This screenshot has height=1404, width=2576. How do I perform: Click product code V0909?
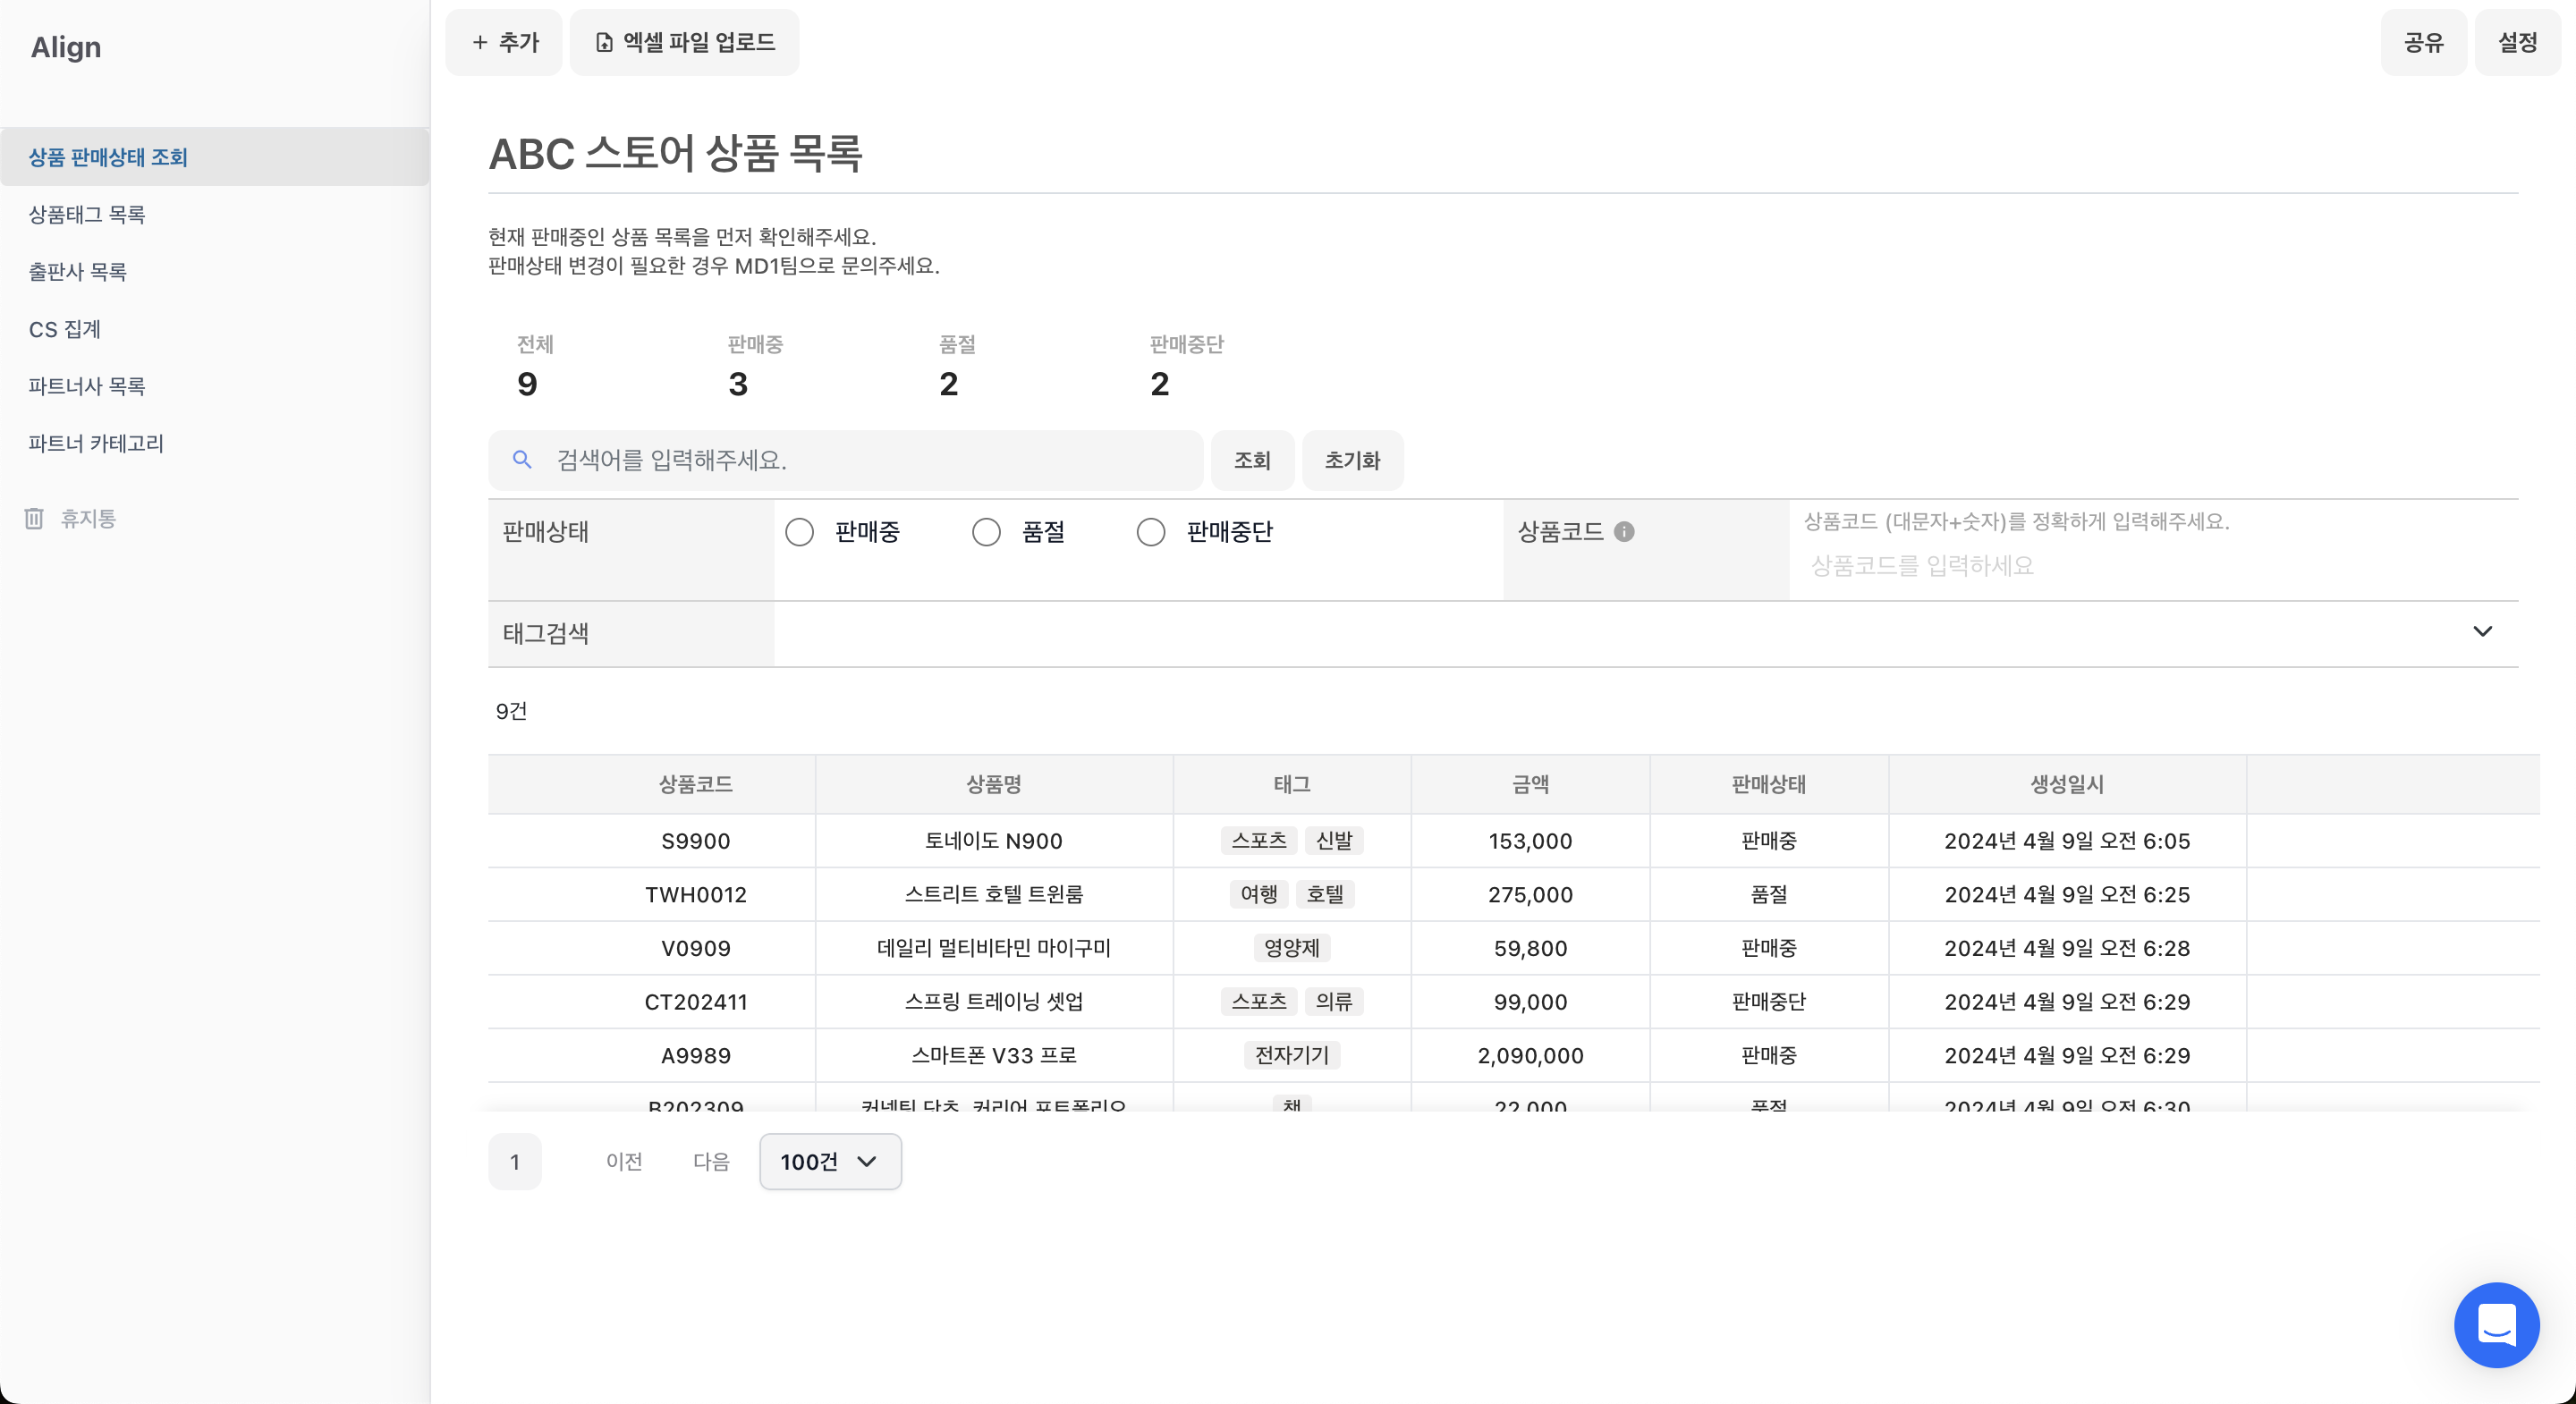[695, 949]
